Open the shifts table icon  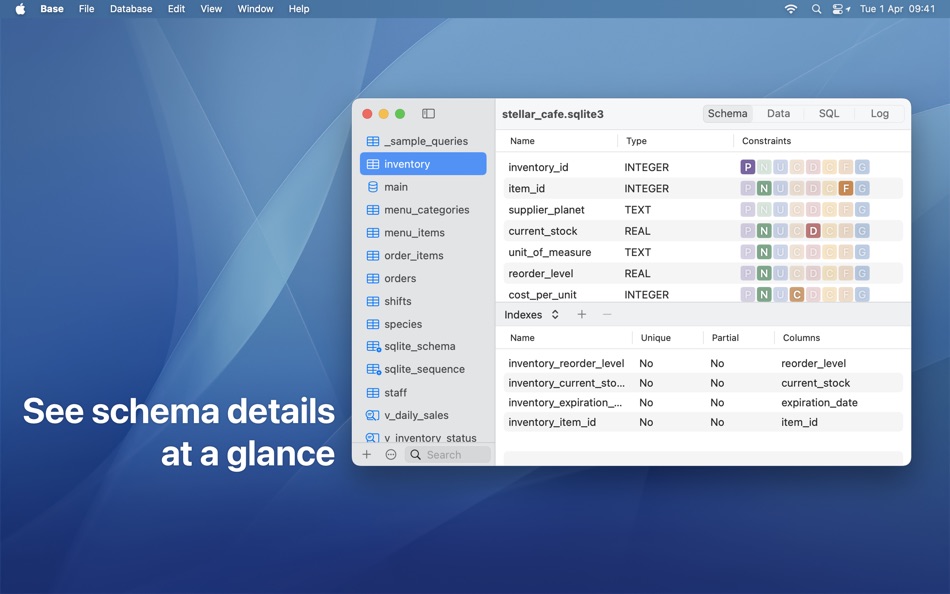(373, 301)
